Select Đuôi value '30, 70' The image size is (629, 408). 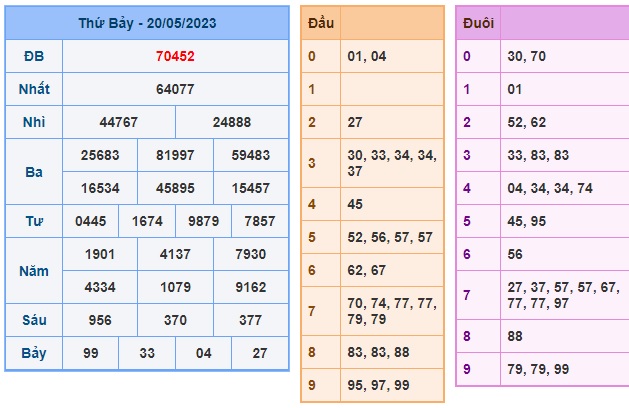(x=527, y=56)
